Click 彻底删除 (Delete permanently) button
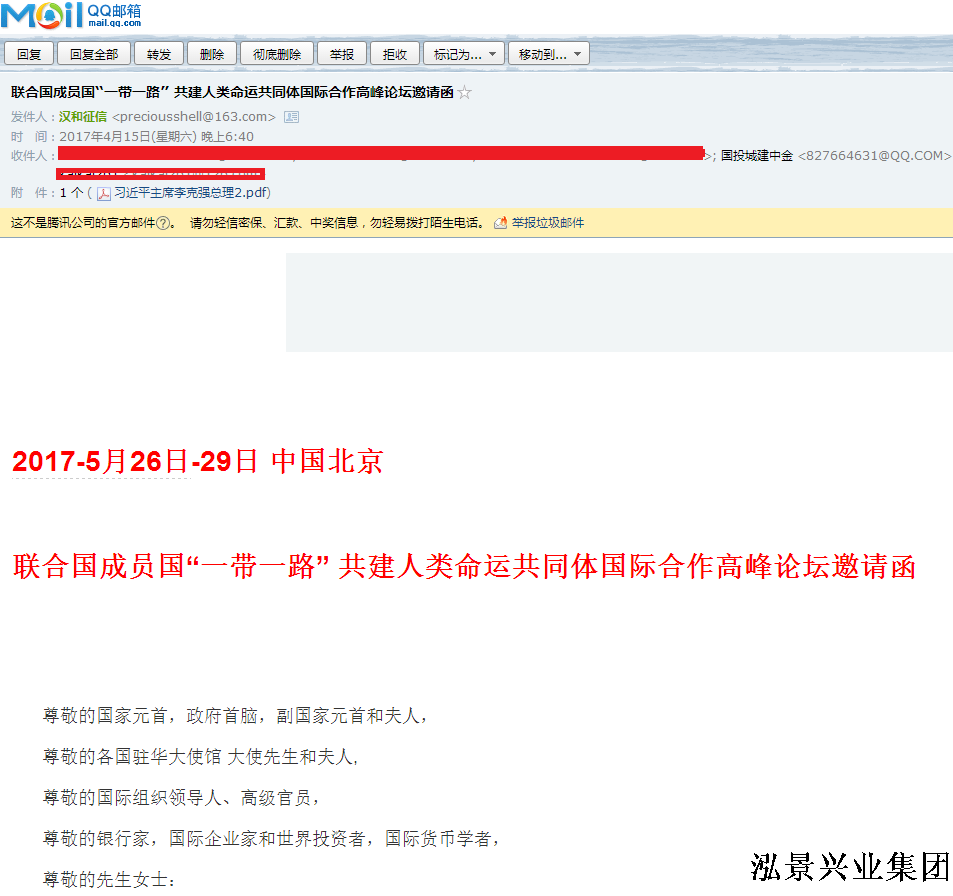 click(x=277, y=54)
